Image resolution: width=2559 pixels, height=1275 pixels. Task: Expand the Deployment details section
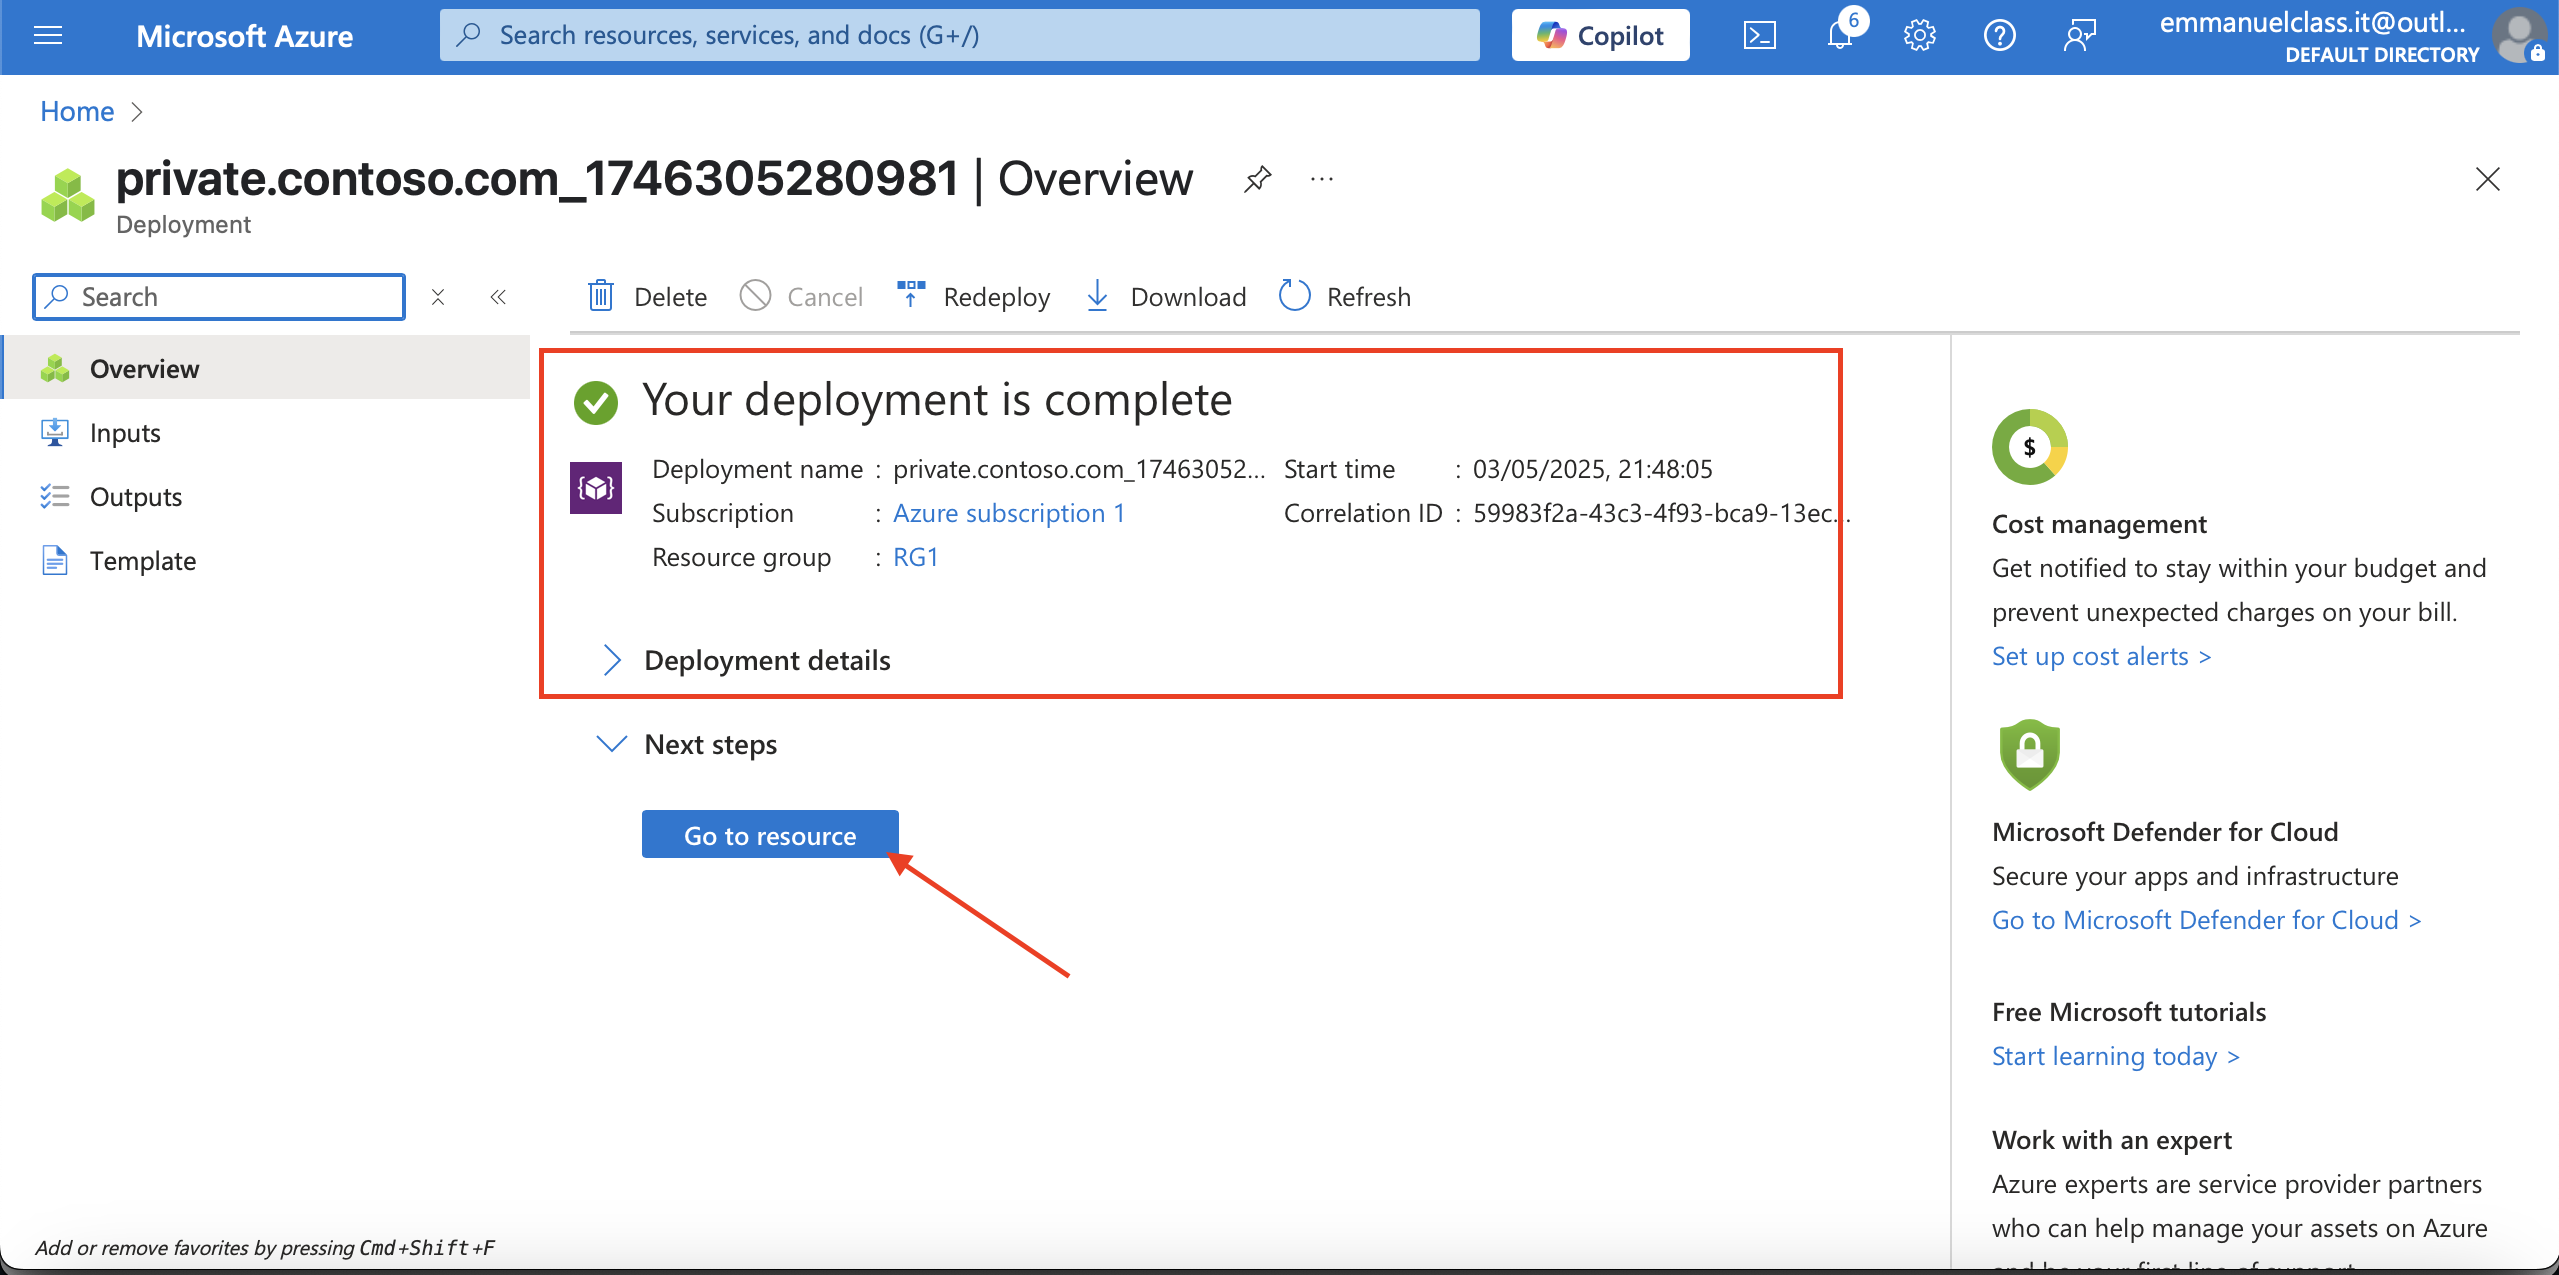pos(746,660)
